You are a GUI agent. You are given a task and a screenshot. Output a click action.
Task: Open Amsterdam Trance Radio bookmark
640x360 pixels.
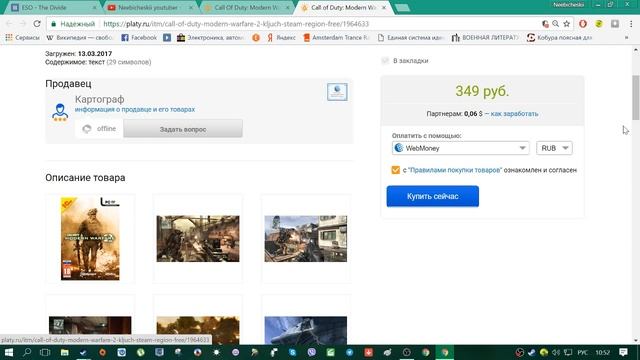336,38
